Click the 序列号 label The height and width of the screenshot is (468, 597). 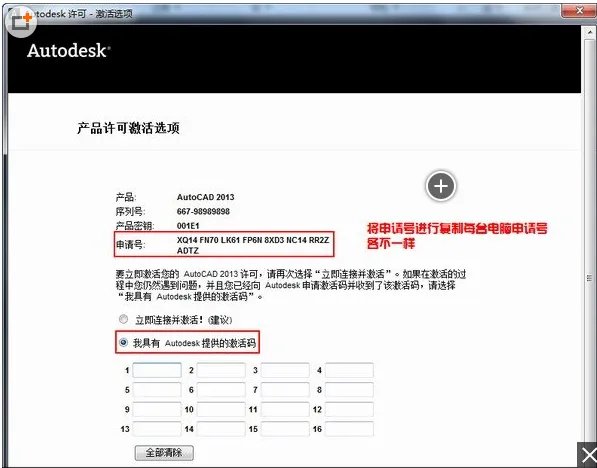pos(131,211)
